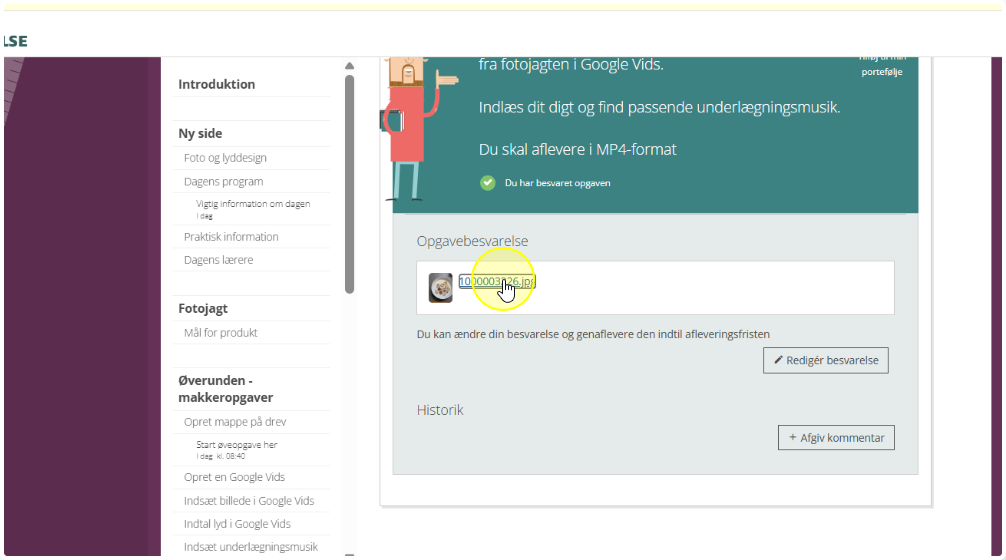1006x560 pixels.
Task: Navigate to Praktisk information
Action: click(231, 237)
